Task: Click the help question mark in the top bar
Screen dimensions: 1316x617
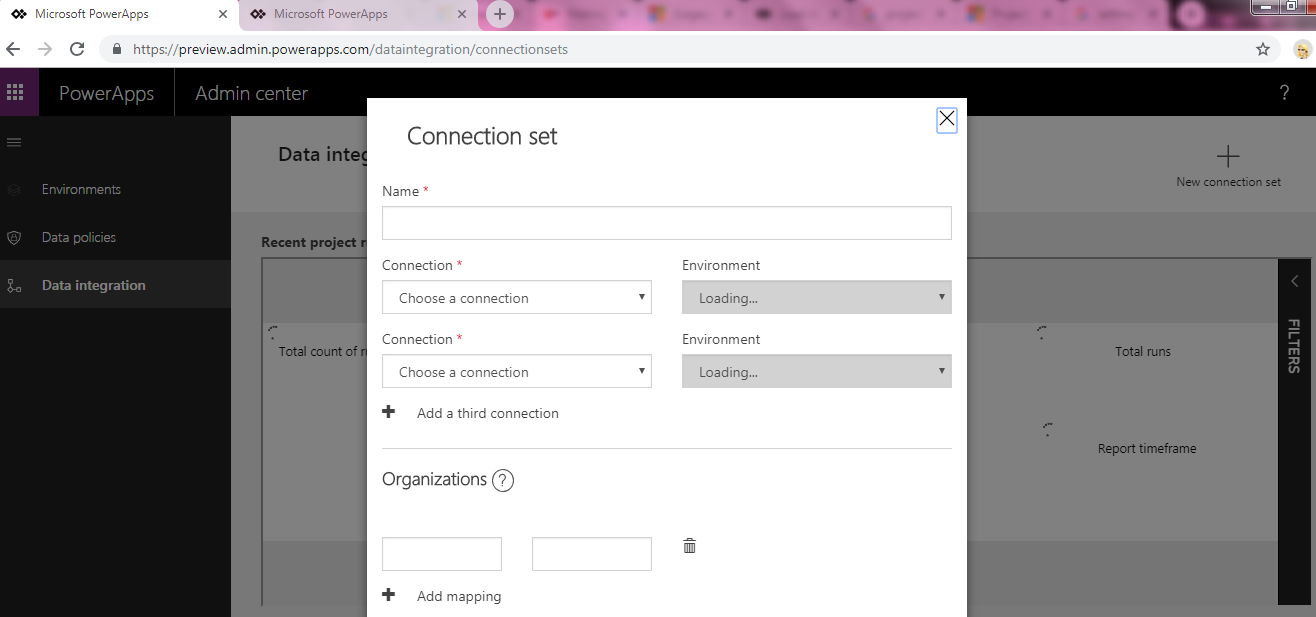Action: (1284, 92)
